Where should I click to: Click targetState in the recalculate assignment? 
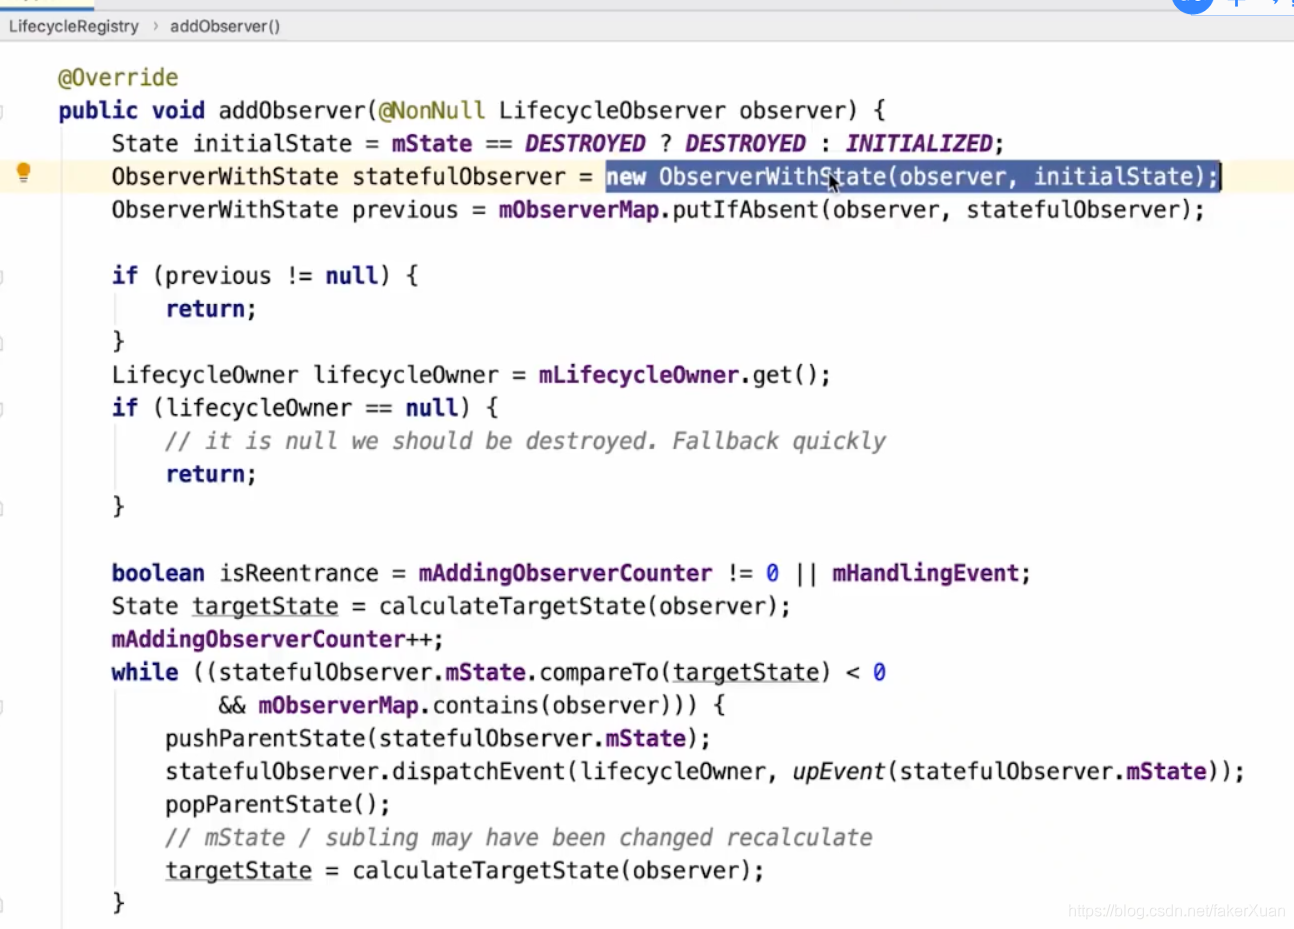(238, 870)
